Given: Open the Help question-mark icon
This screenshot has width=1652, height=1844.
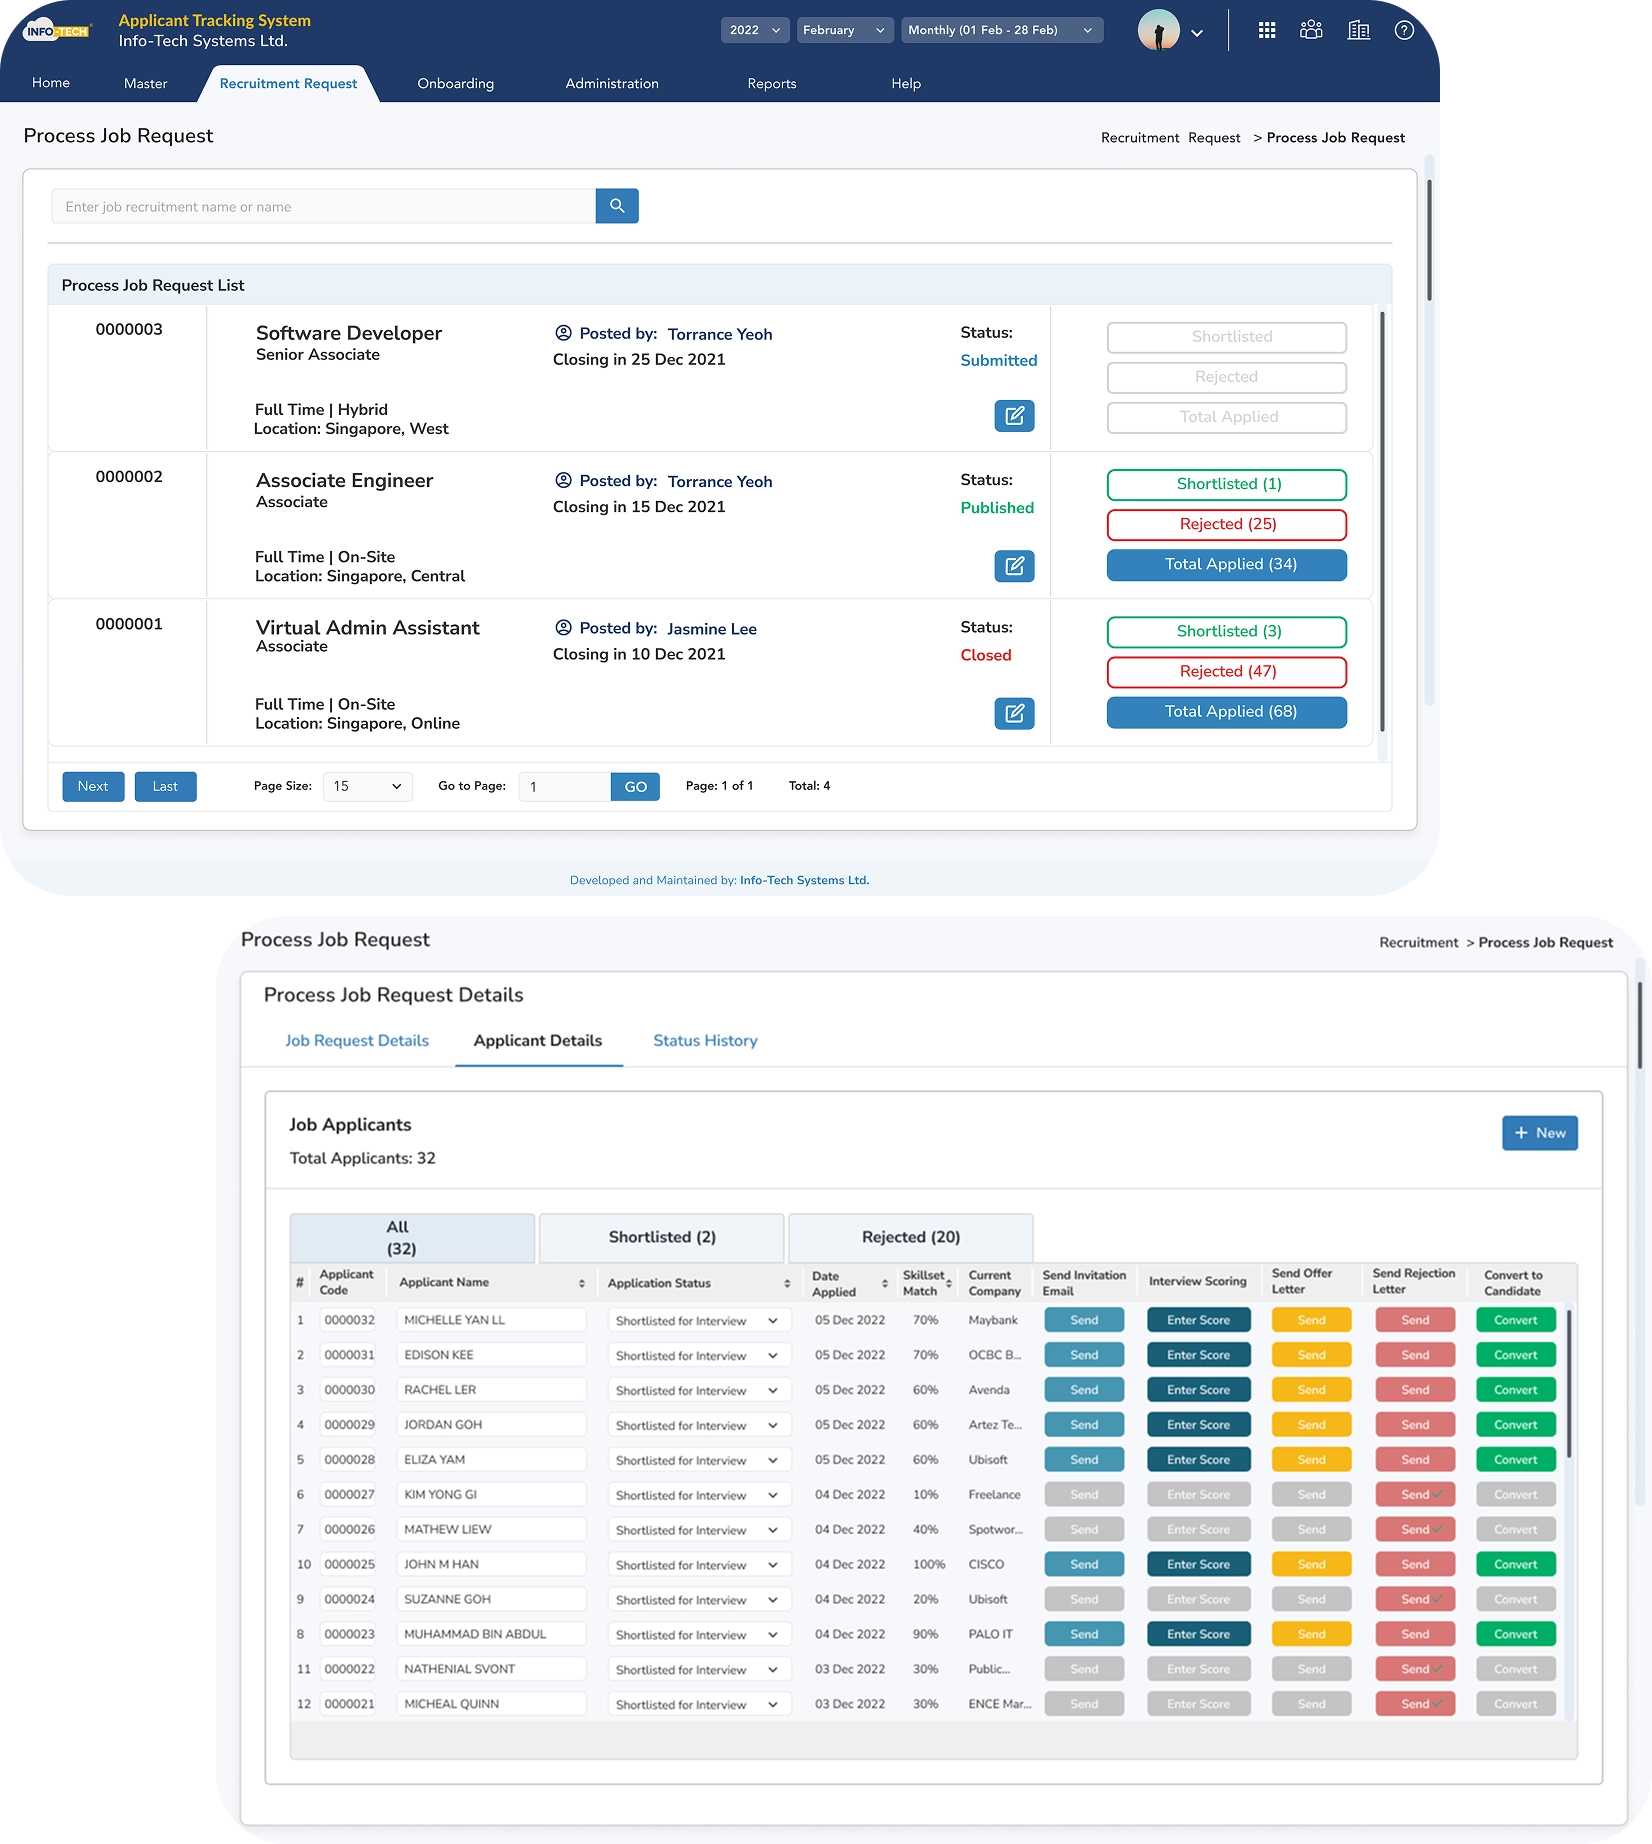Looking at the screenshot, I should 1403,30.
